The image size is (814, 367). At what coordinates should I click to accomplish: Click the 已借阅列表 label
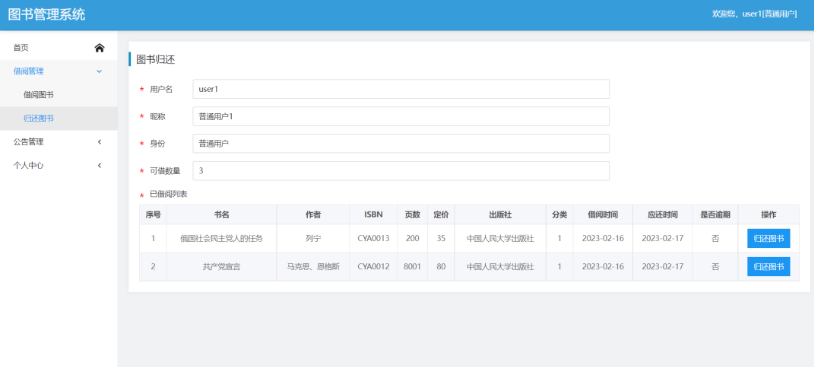point(168,195)
